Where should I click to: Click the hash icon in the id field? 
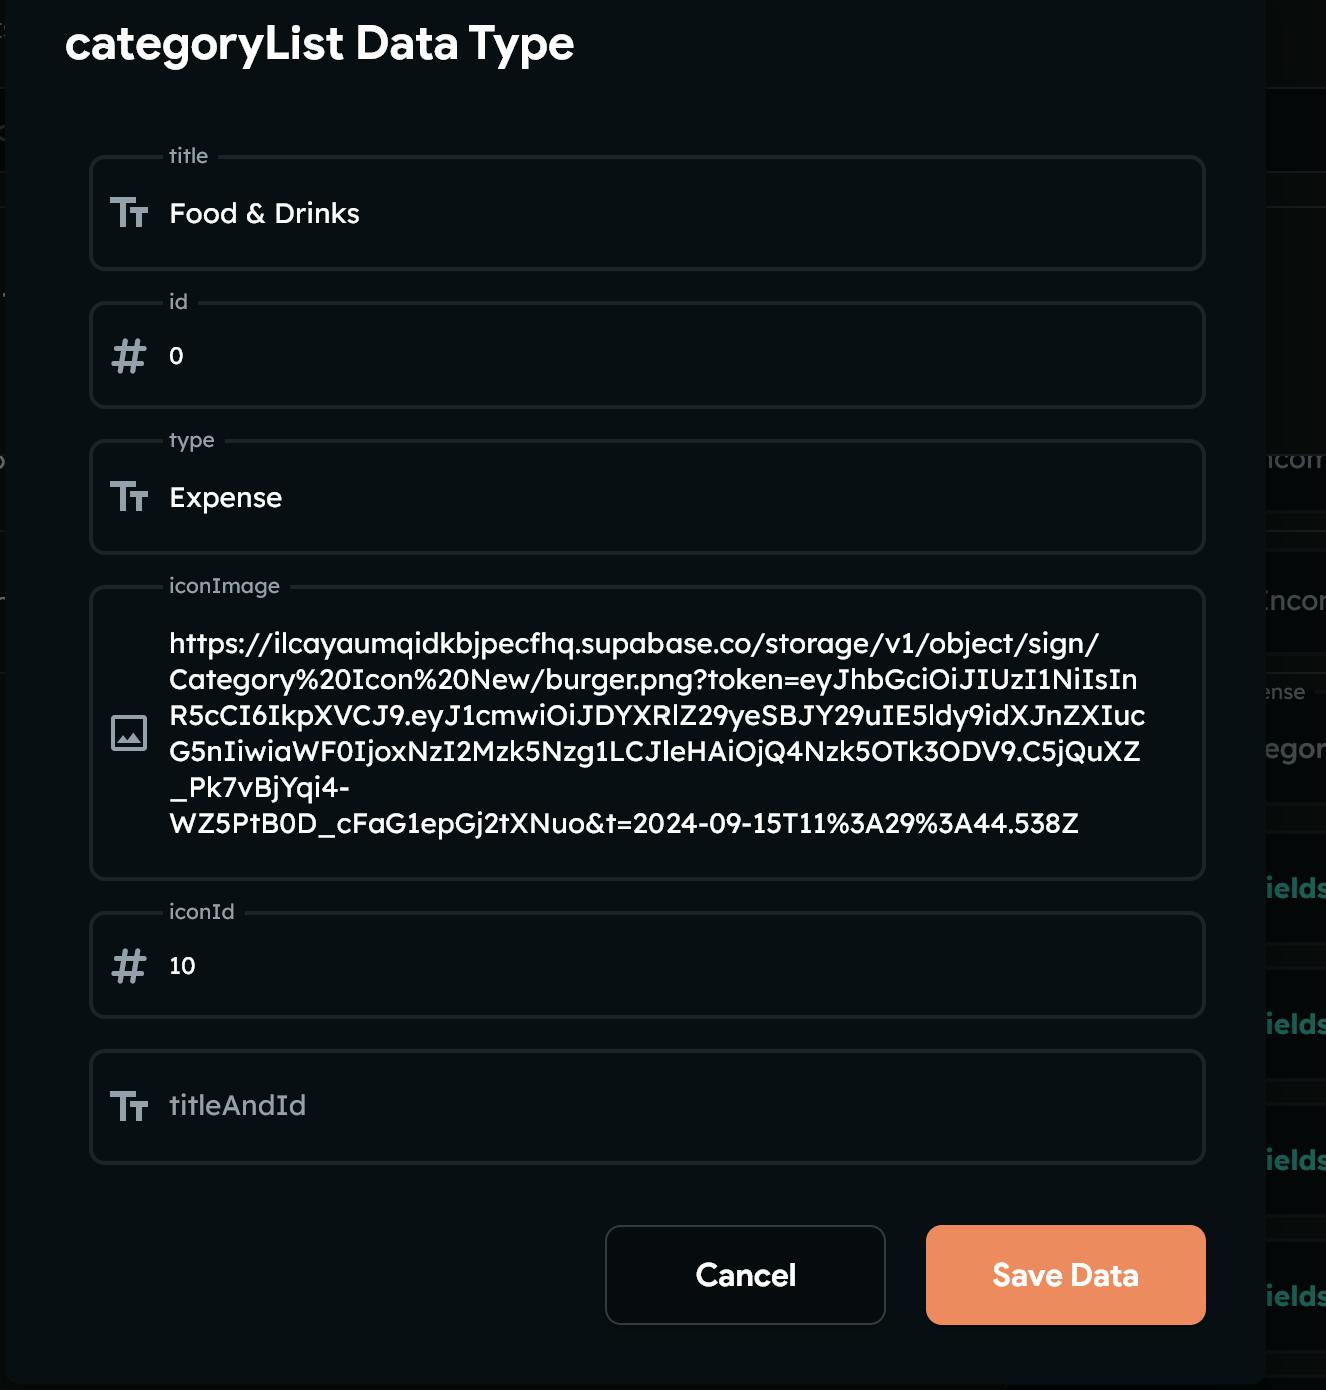tap(129, 356)
